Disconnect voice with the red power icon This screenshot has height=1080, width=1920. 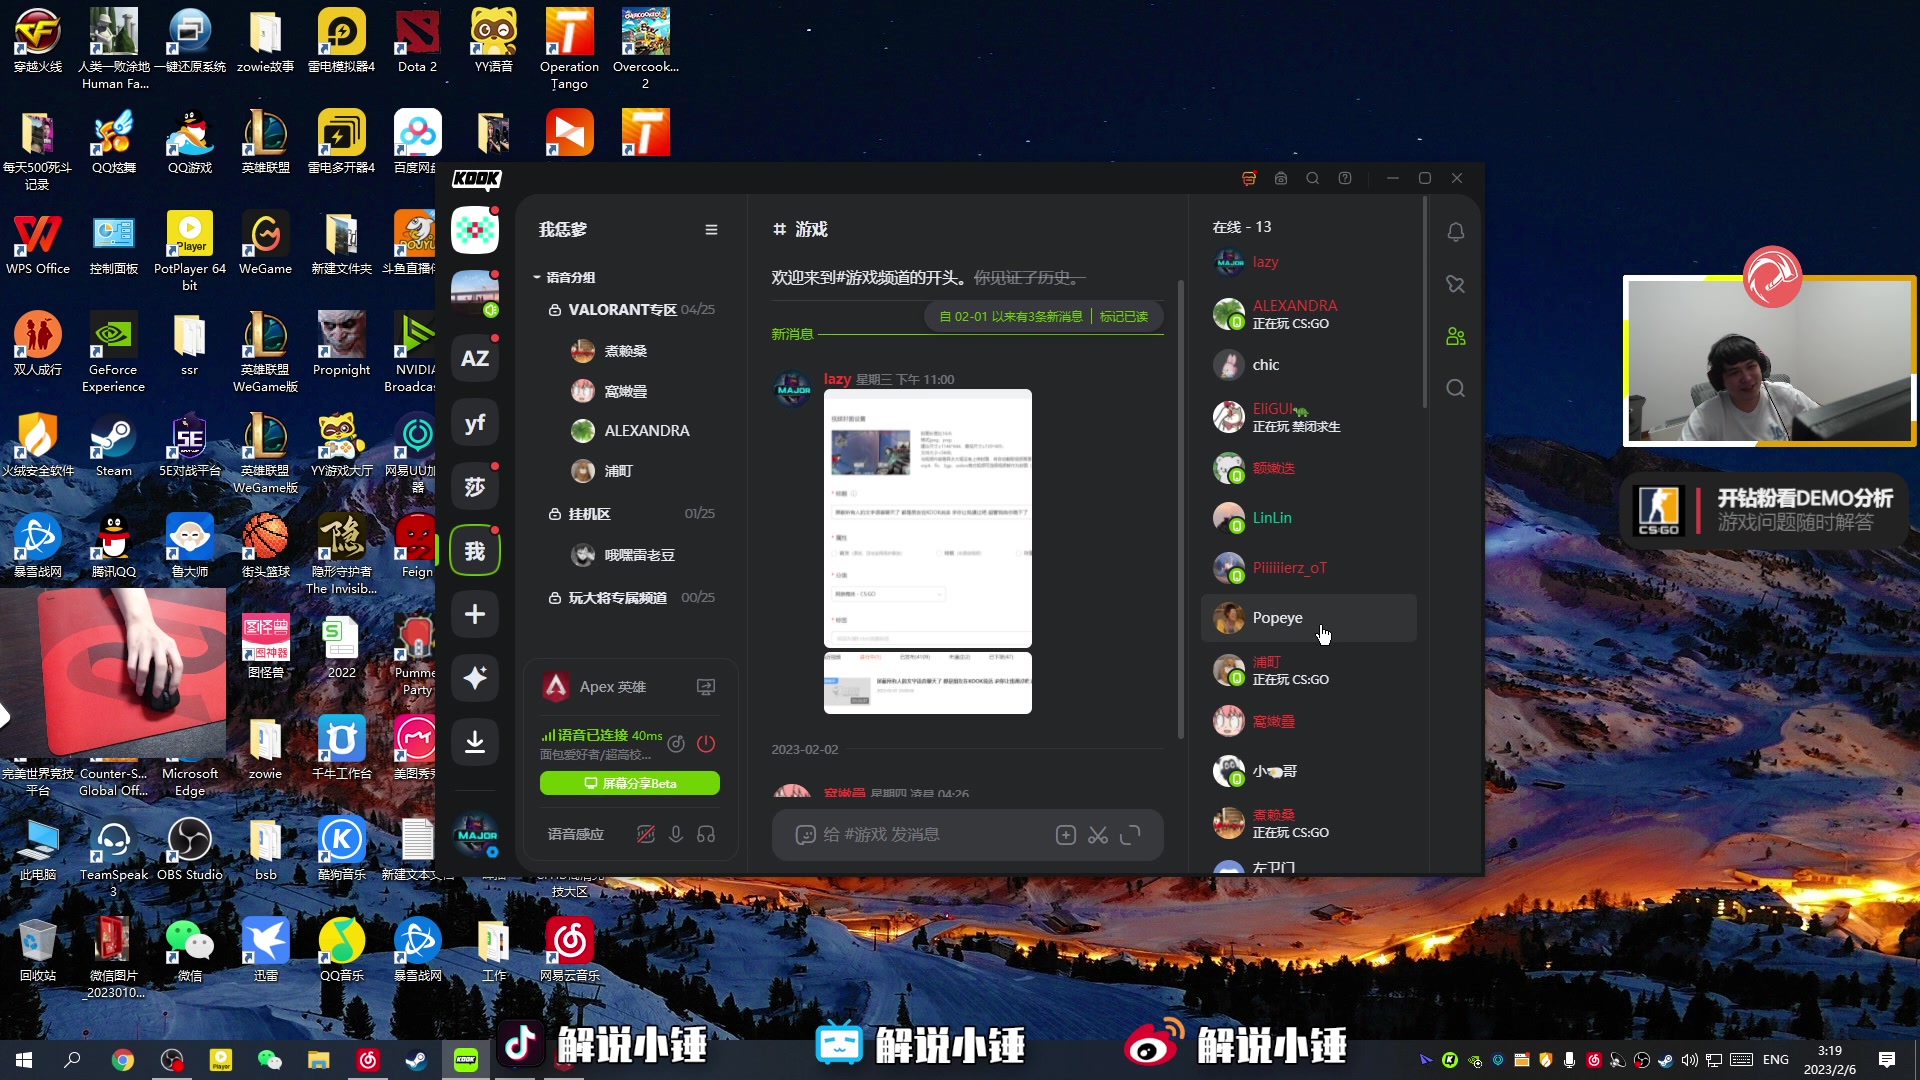707,744
